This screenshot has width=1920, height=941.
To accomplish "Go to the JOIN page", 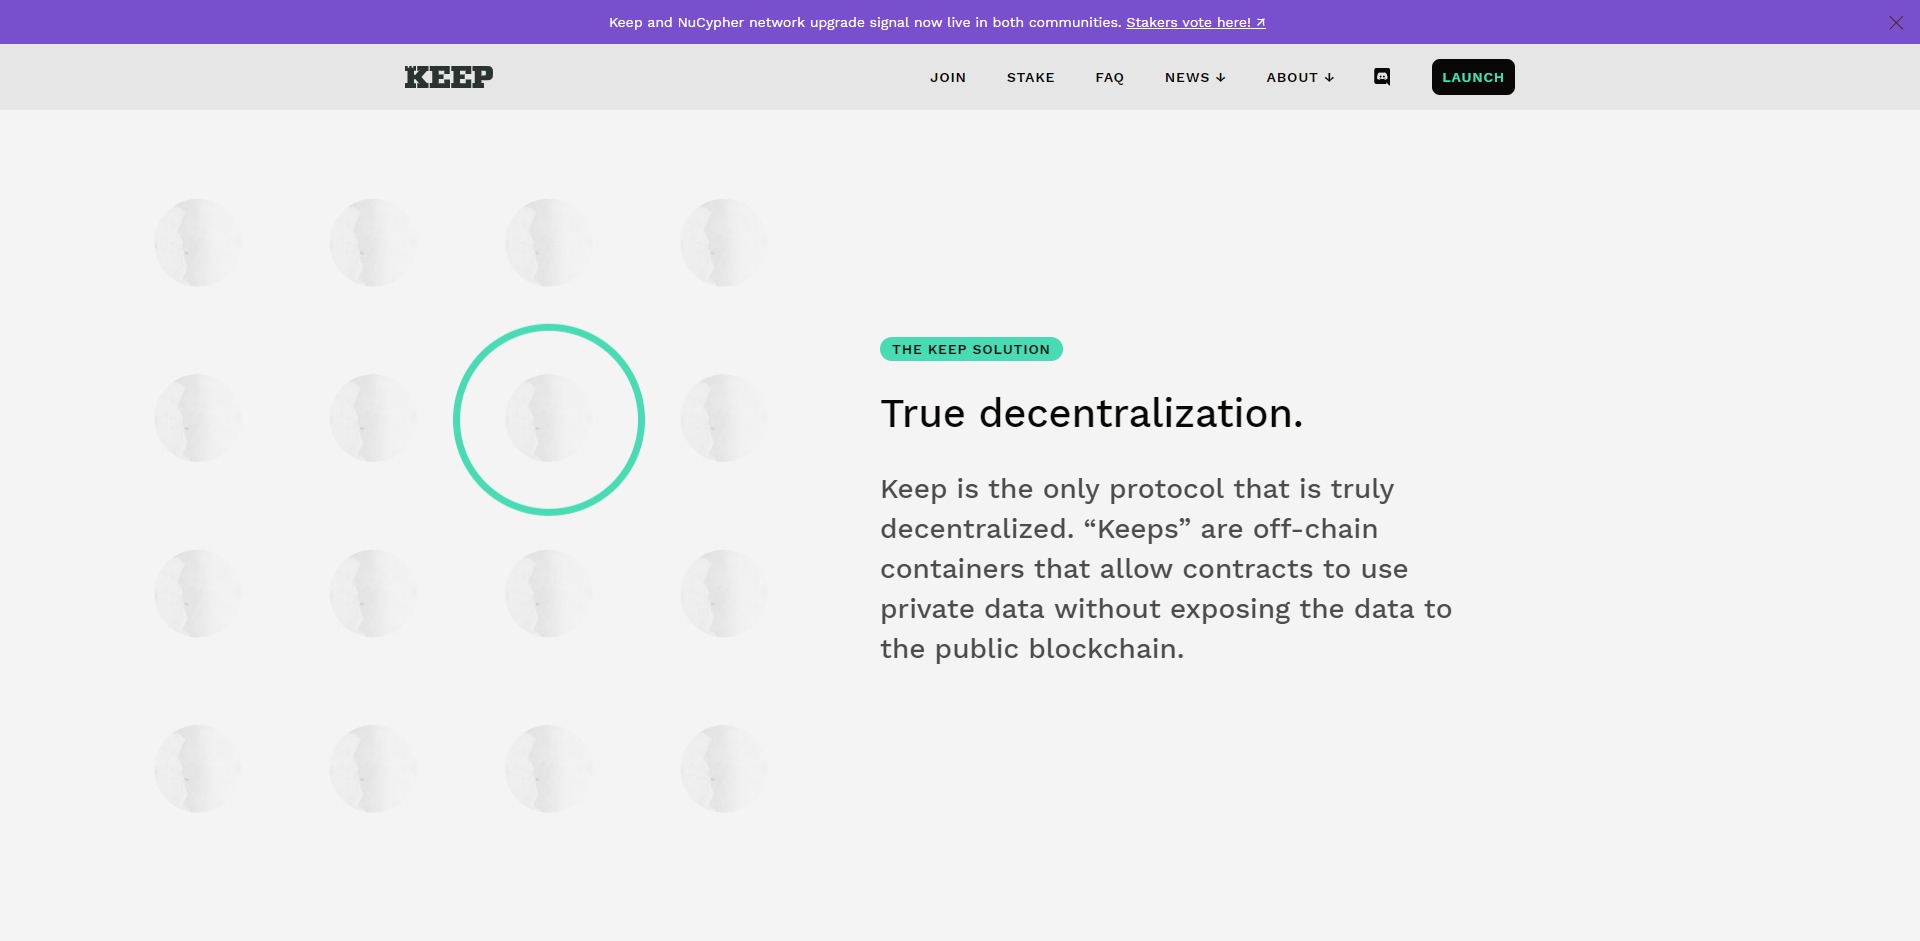I will pyautogui.click(x=948, y=77).
